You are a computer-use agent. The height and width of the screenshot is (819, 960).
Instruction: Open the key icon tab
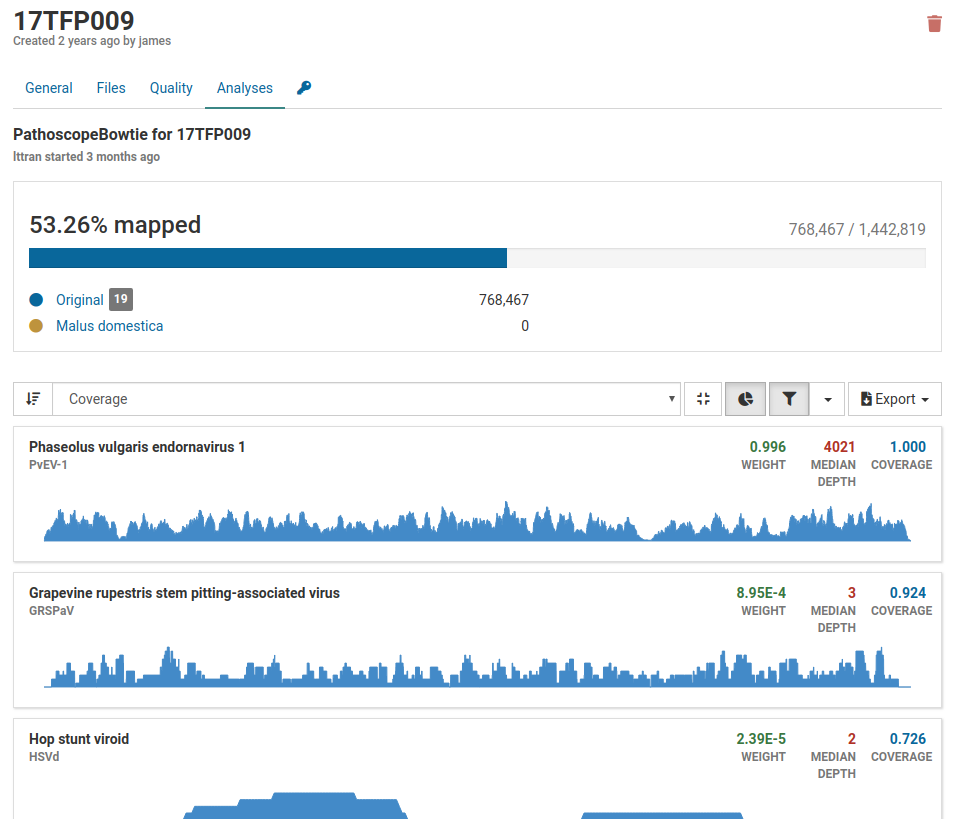tap(304, 88)
